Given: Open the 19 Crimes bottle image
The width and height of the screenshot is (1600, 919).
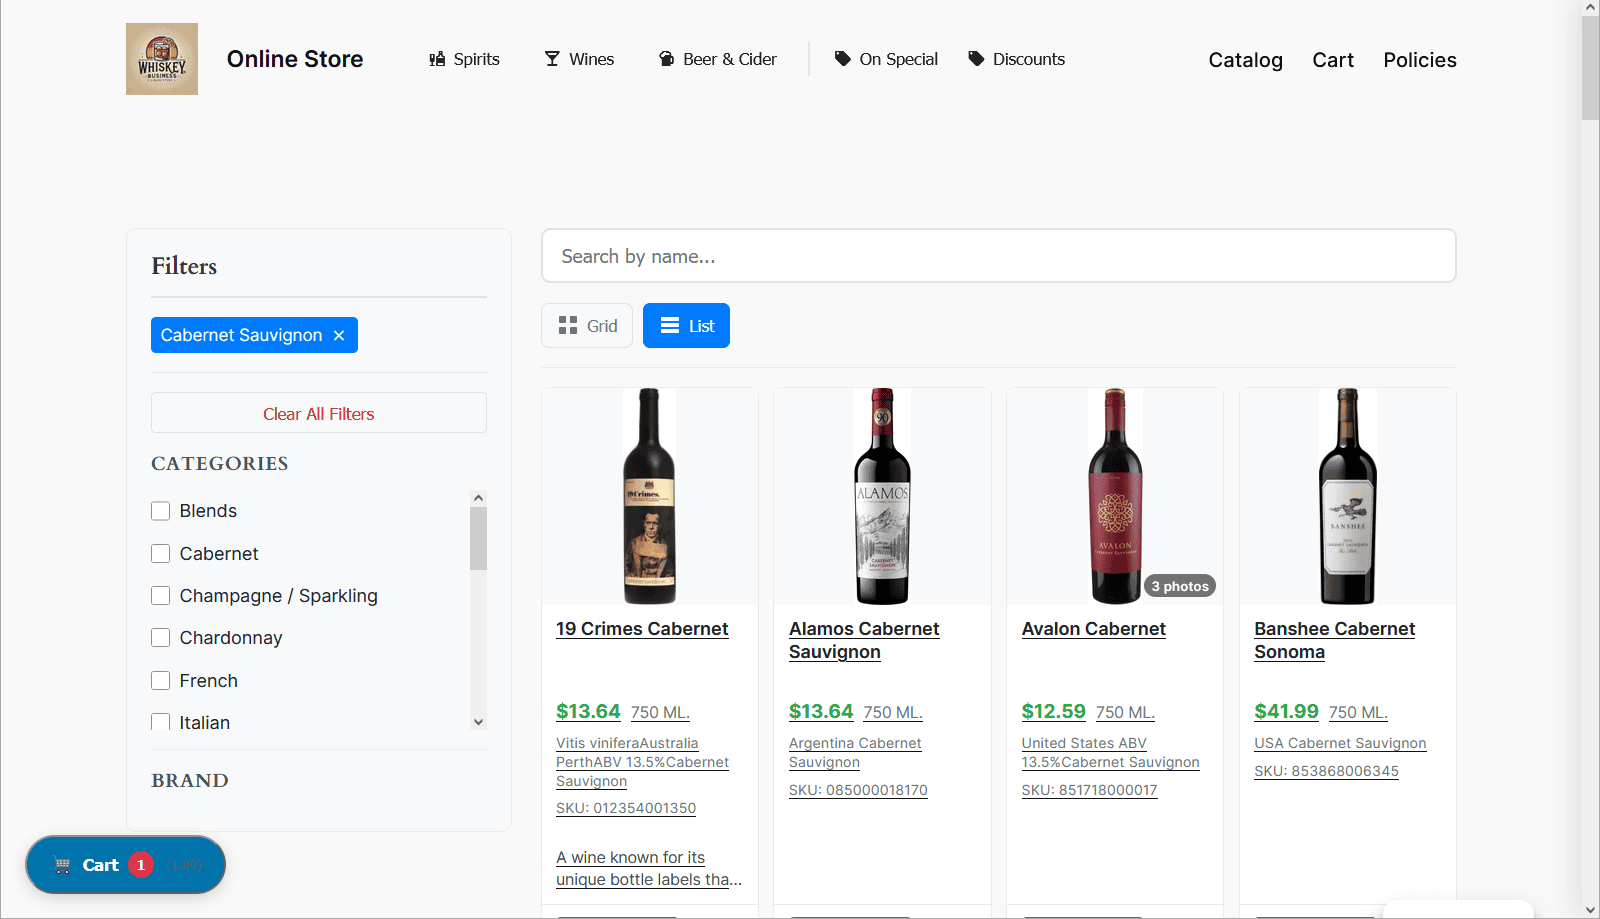Looking at the screenshot, I should click(x=649, y=496).
